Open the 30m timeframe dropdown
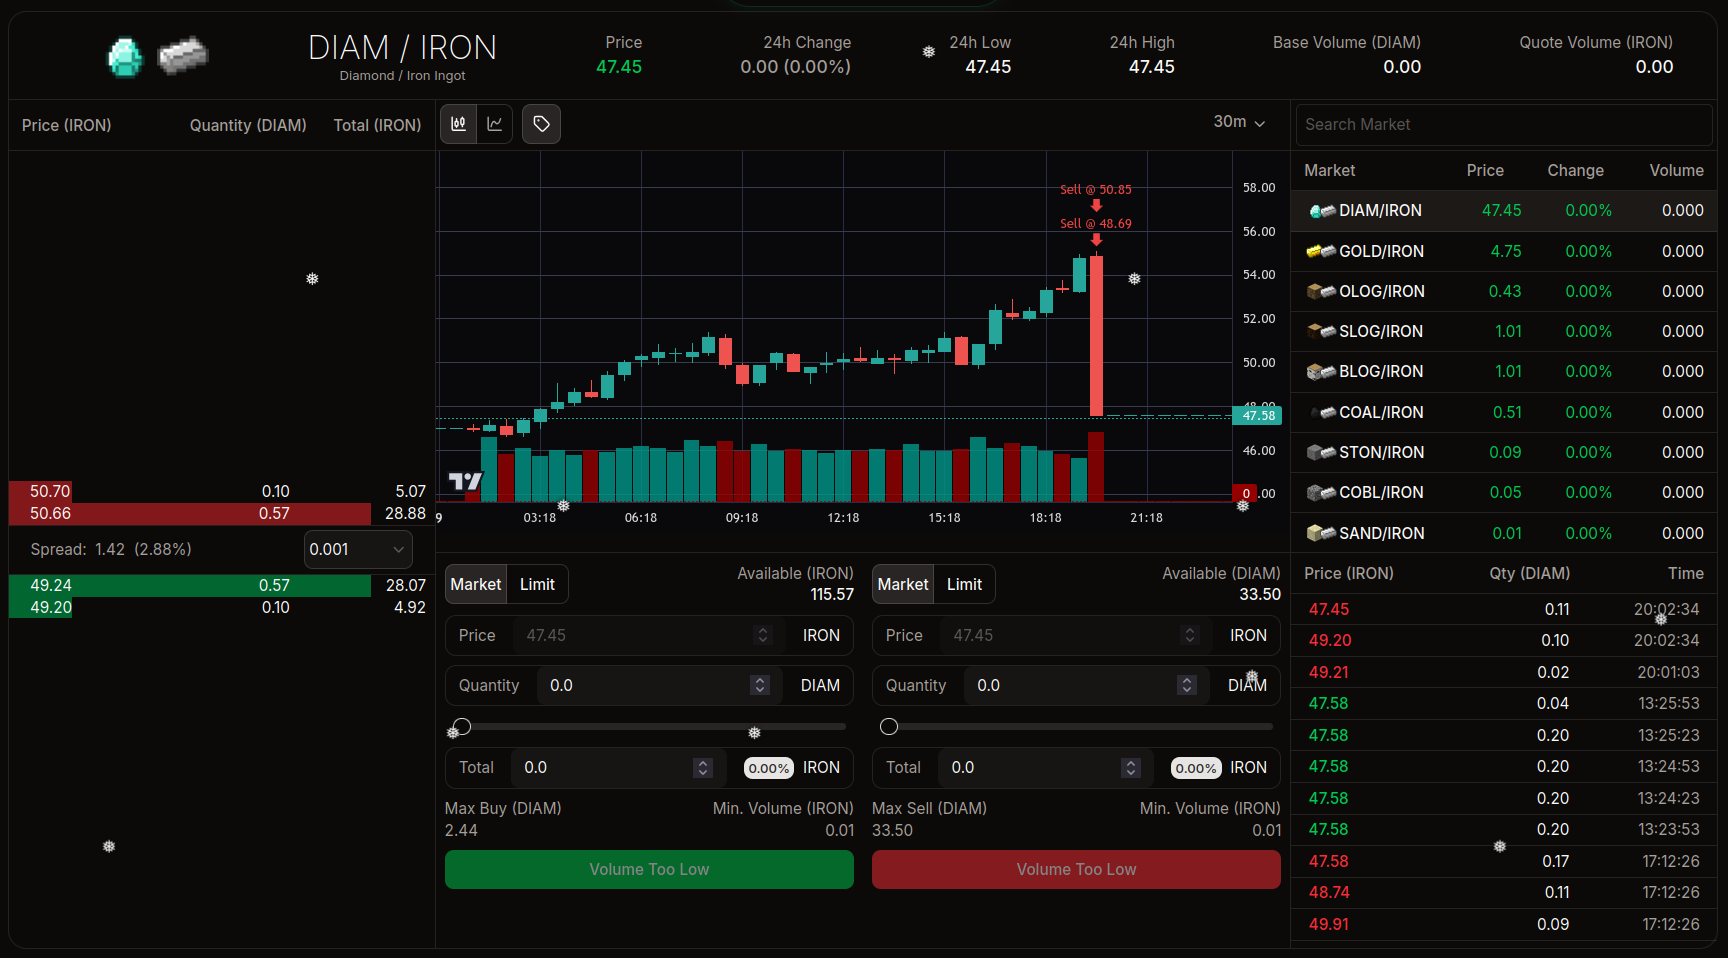 click(1239, 122)
